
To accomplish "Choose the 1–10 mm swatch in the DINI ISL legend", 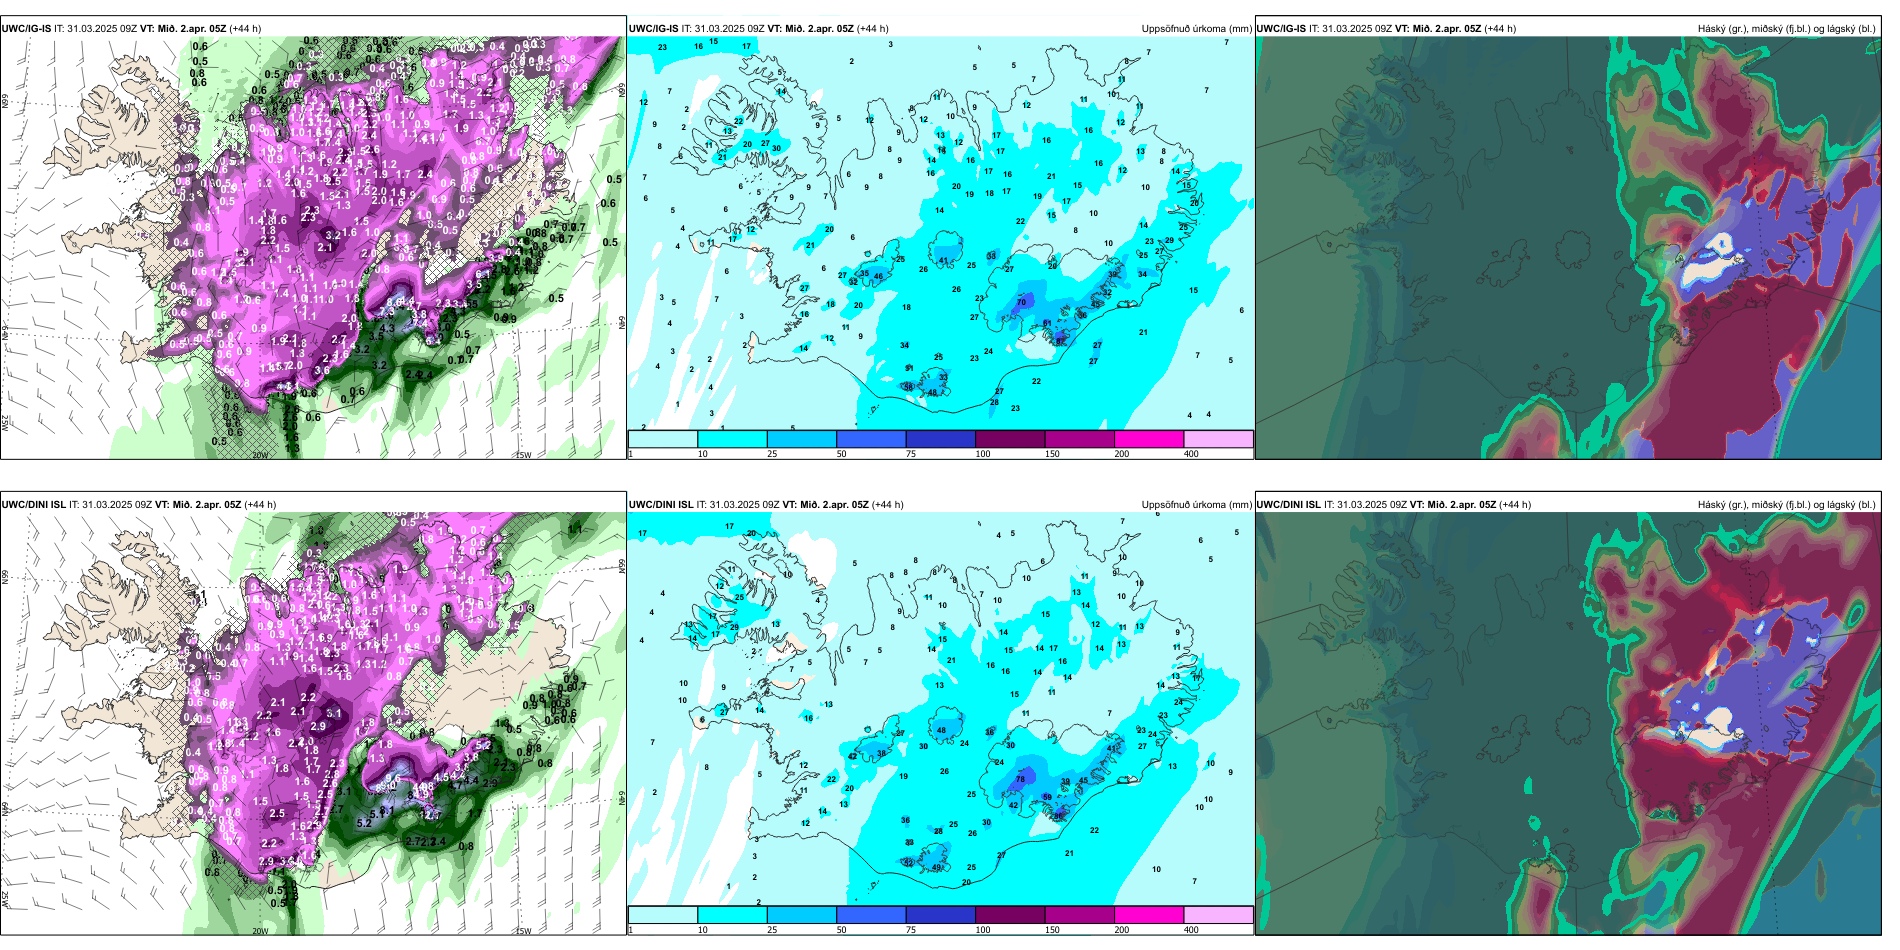I will pos(663,915).
